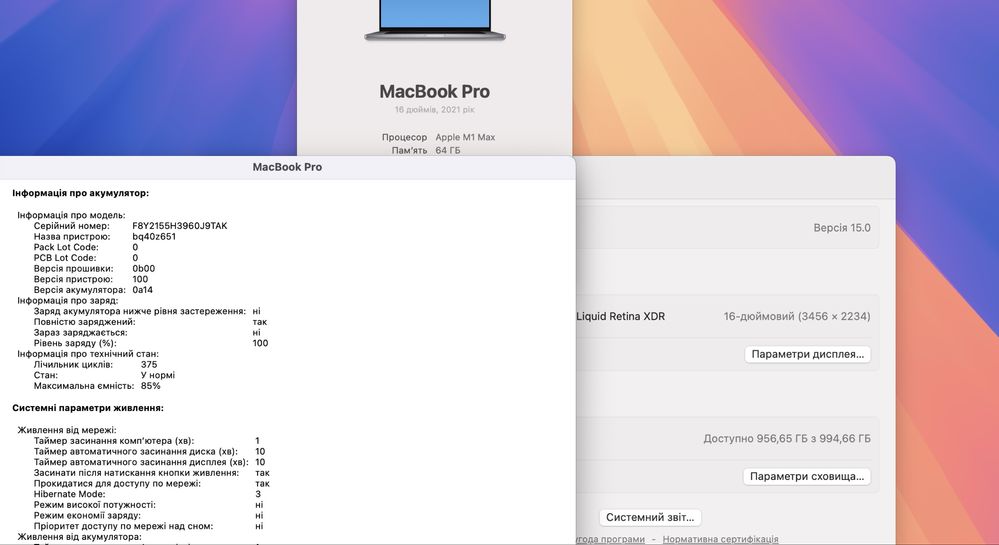The height and width of the screenshot is (545, 999).
Task: Click the Таймер засинання комп'ютера (хв) label
Action: (114, 440)
